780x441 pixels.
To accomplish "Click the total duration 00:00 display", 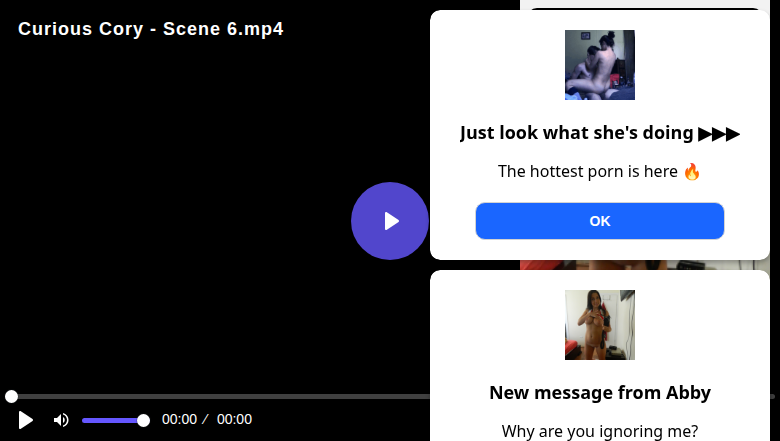I will click(234, 420).
